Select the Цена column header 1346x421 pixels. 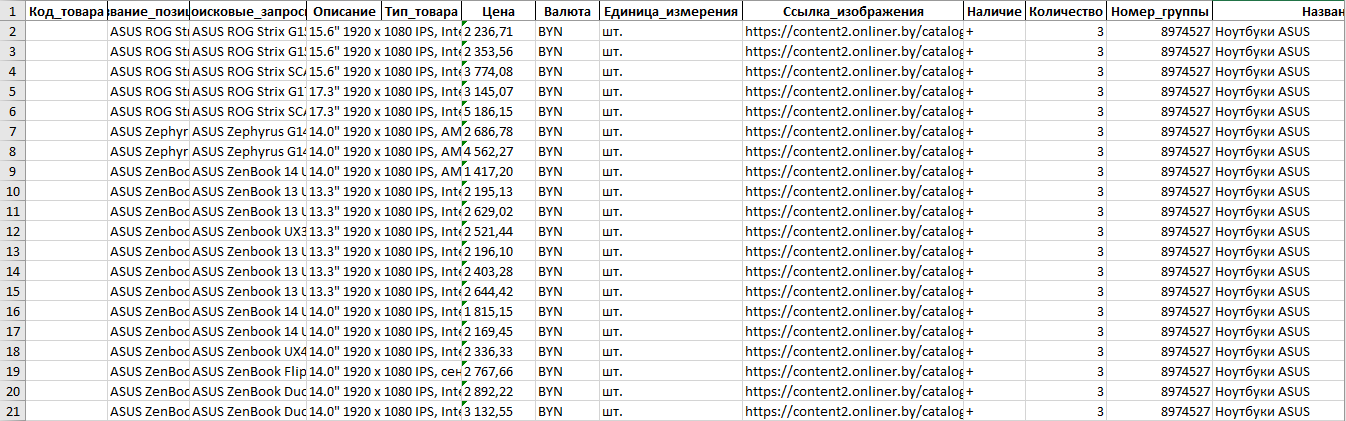[x=499, y=12]
